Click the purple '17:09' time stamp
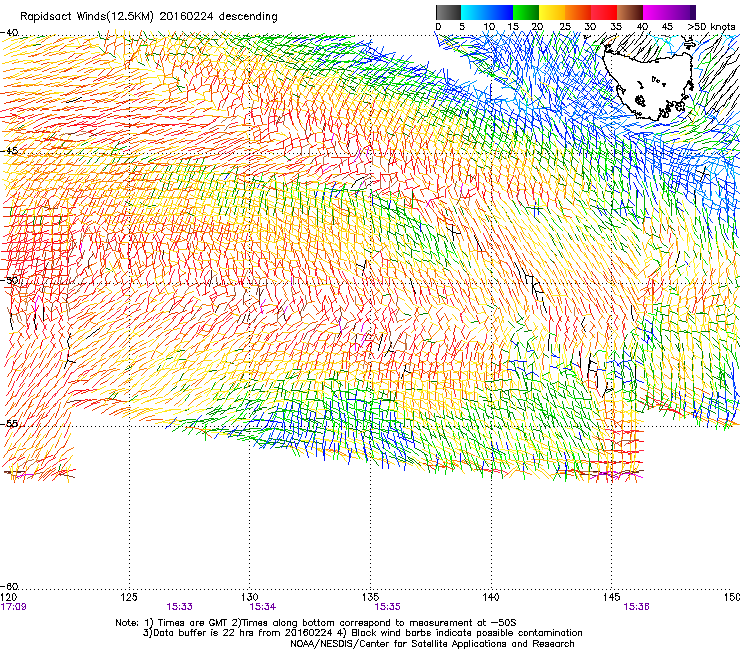740x650 pixels. tap(14, 607)
